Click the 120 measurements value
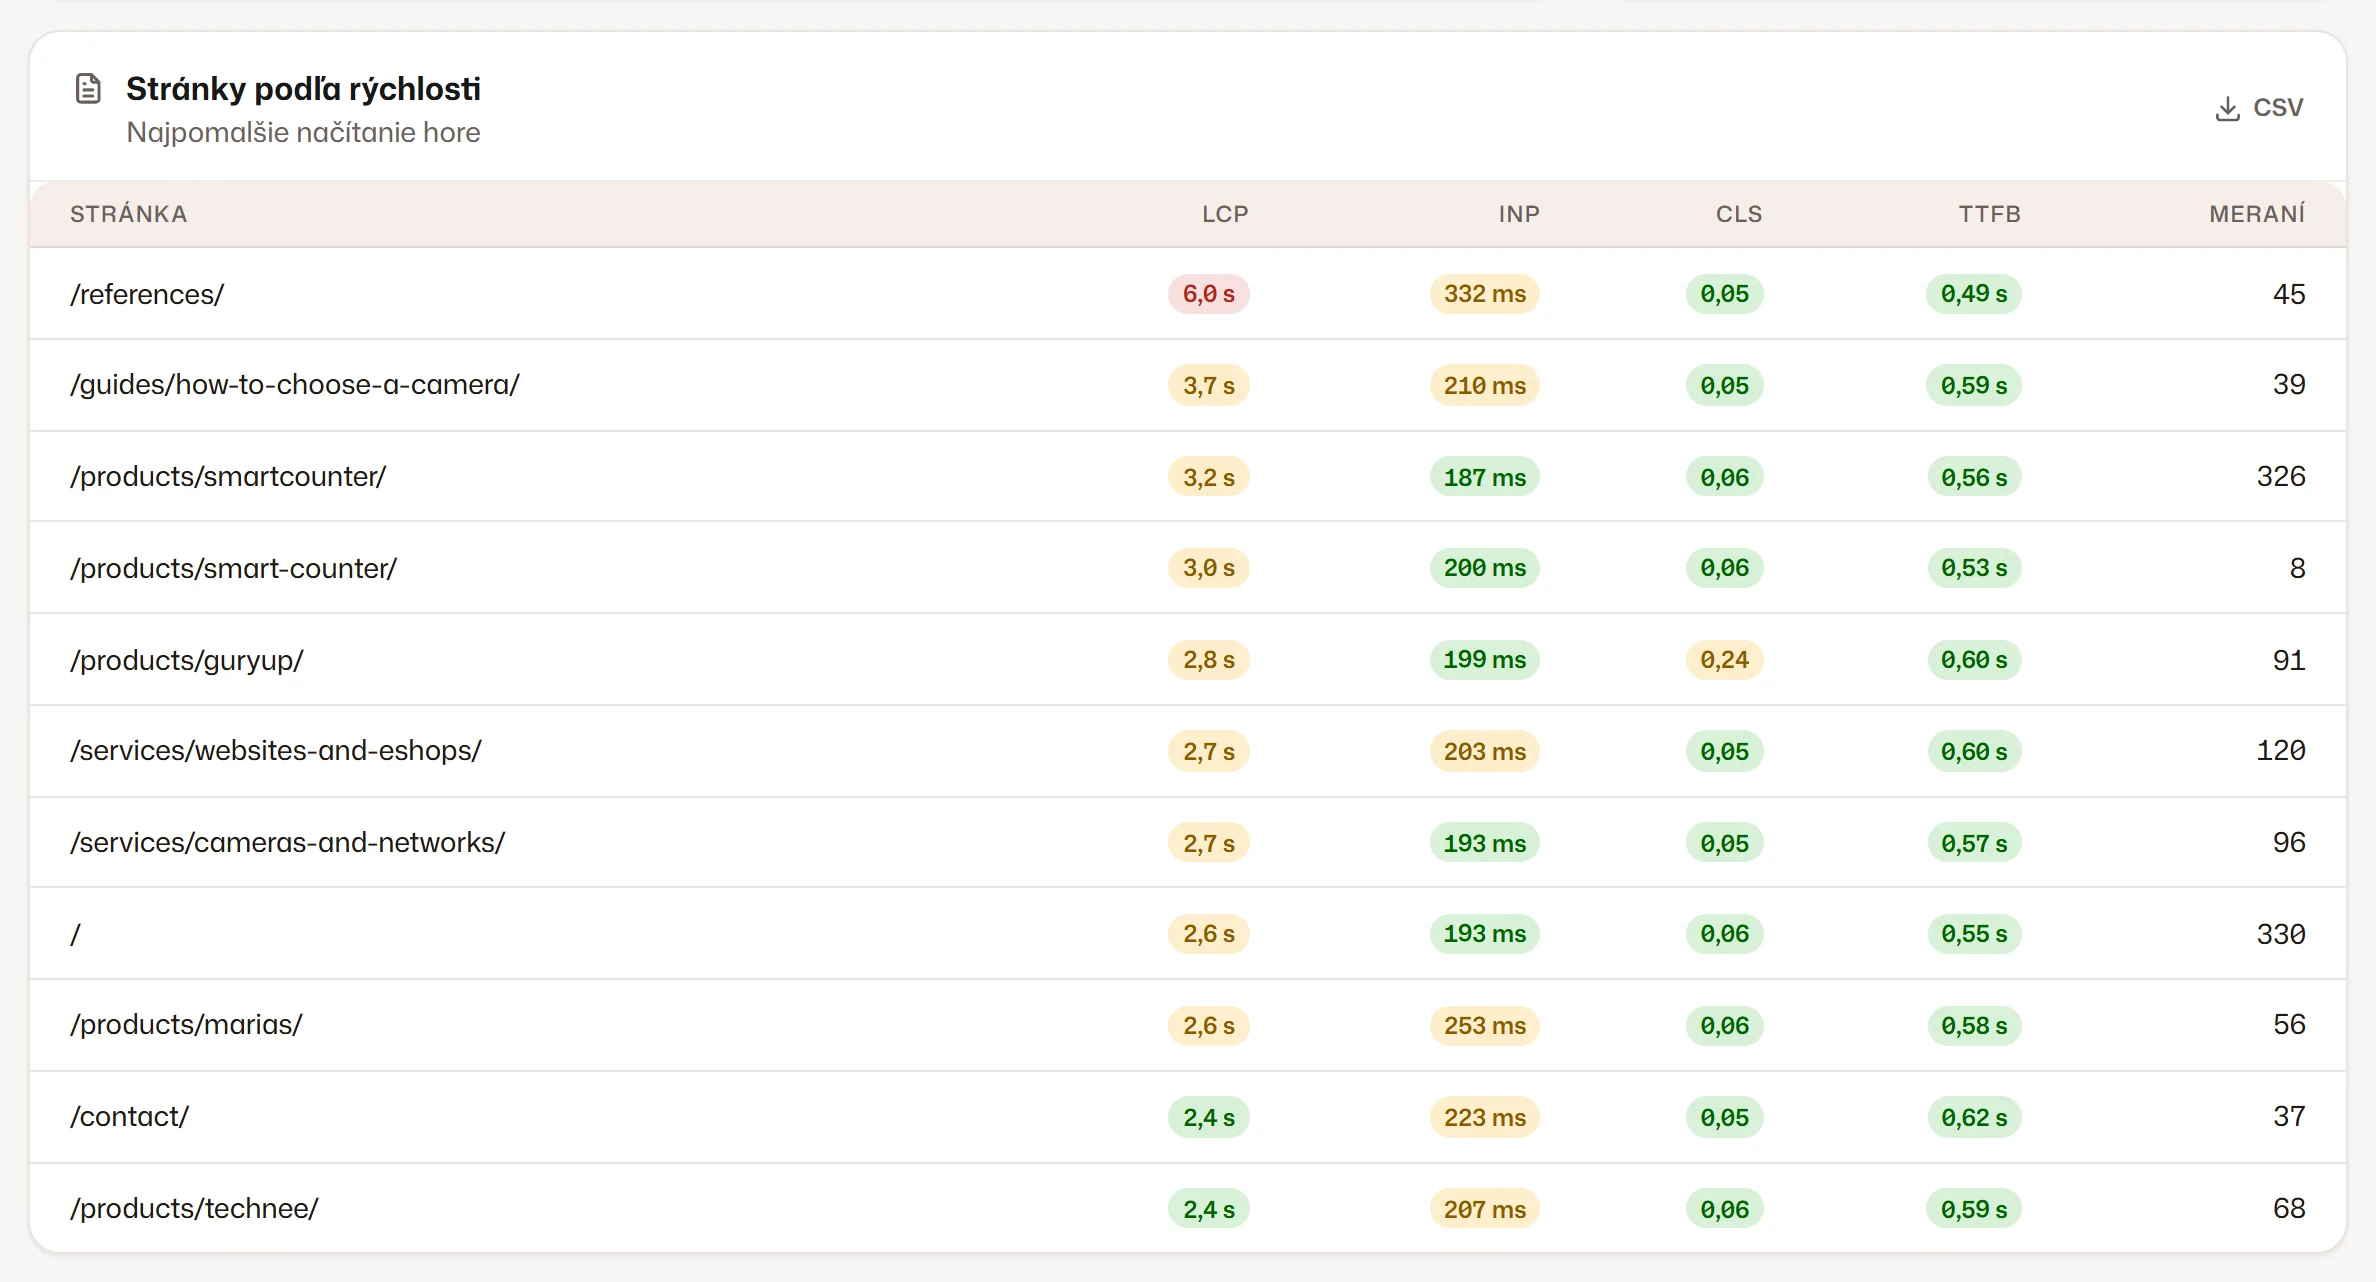Screen dimensions: 2376x1282 click(2281, 751)
